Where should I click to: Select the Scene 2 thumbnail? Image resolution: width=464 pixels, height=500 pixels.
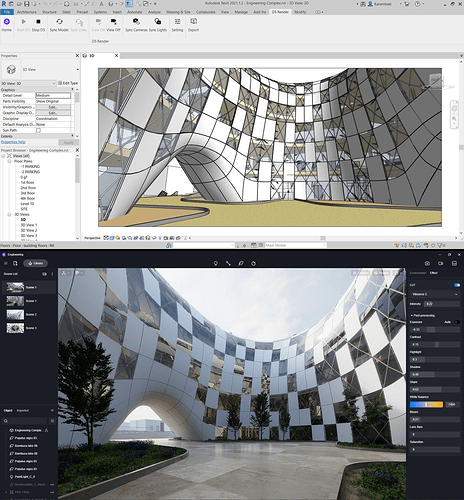[x=15, y=314]
